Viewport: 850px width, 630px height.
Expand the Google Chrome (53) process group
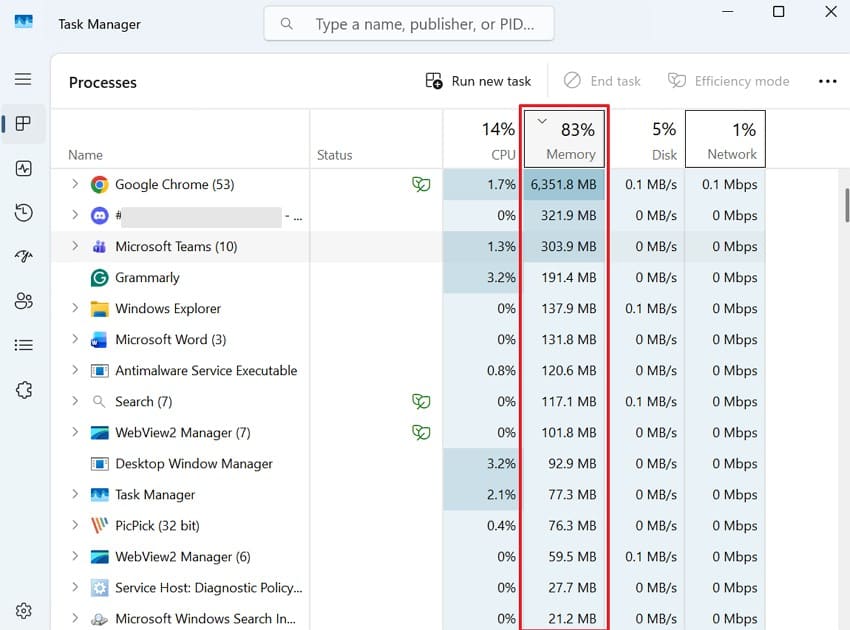tap(75, 184)
